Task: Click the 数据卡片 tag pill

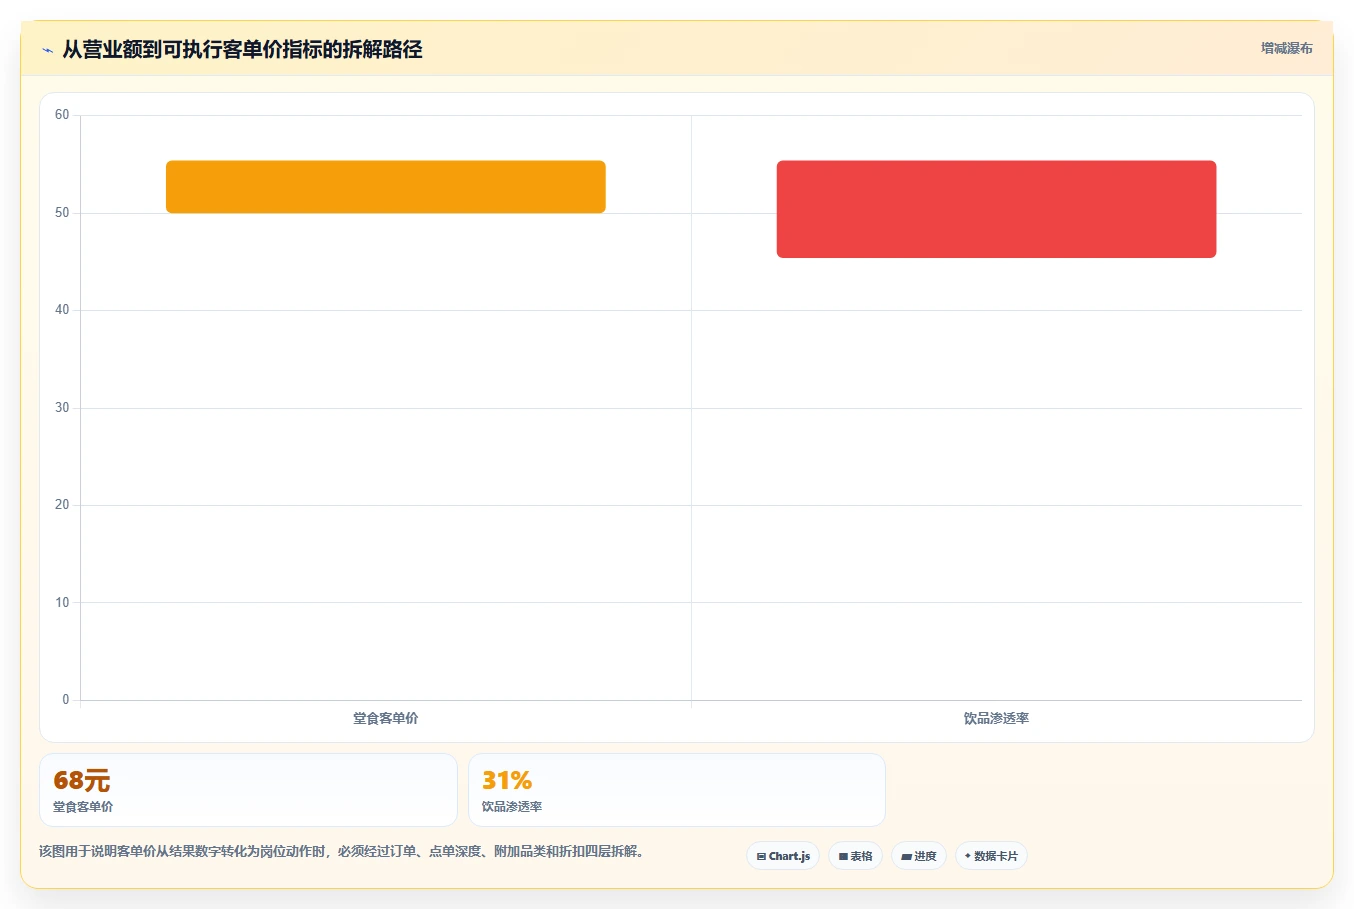Action: [x=991, y=856]
